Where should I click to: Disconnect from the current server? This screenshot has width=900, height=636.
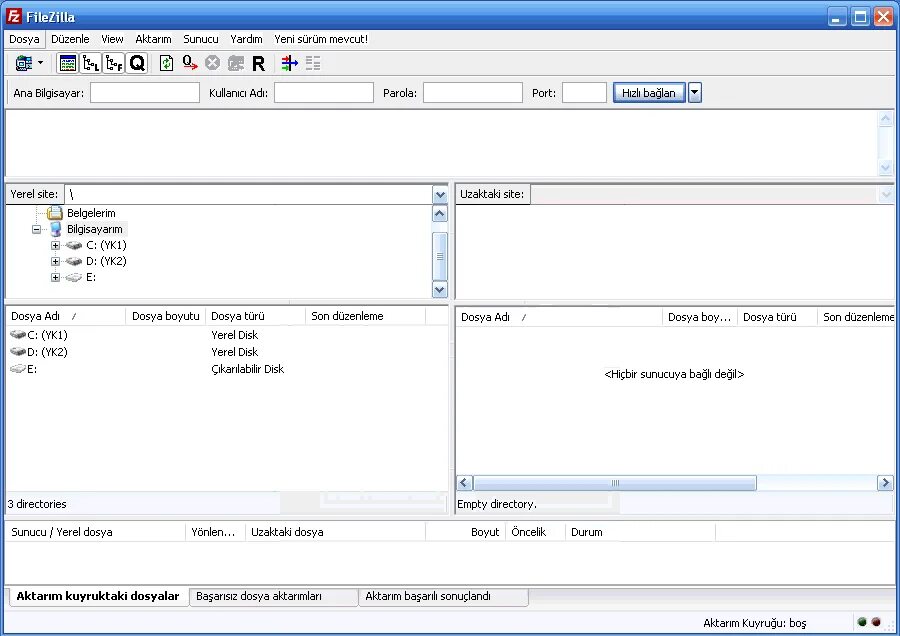pos(235,63)
